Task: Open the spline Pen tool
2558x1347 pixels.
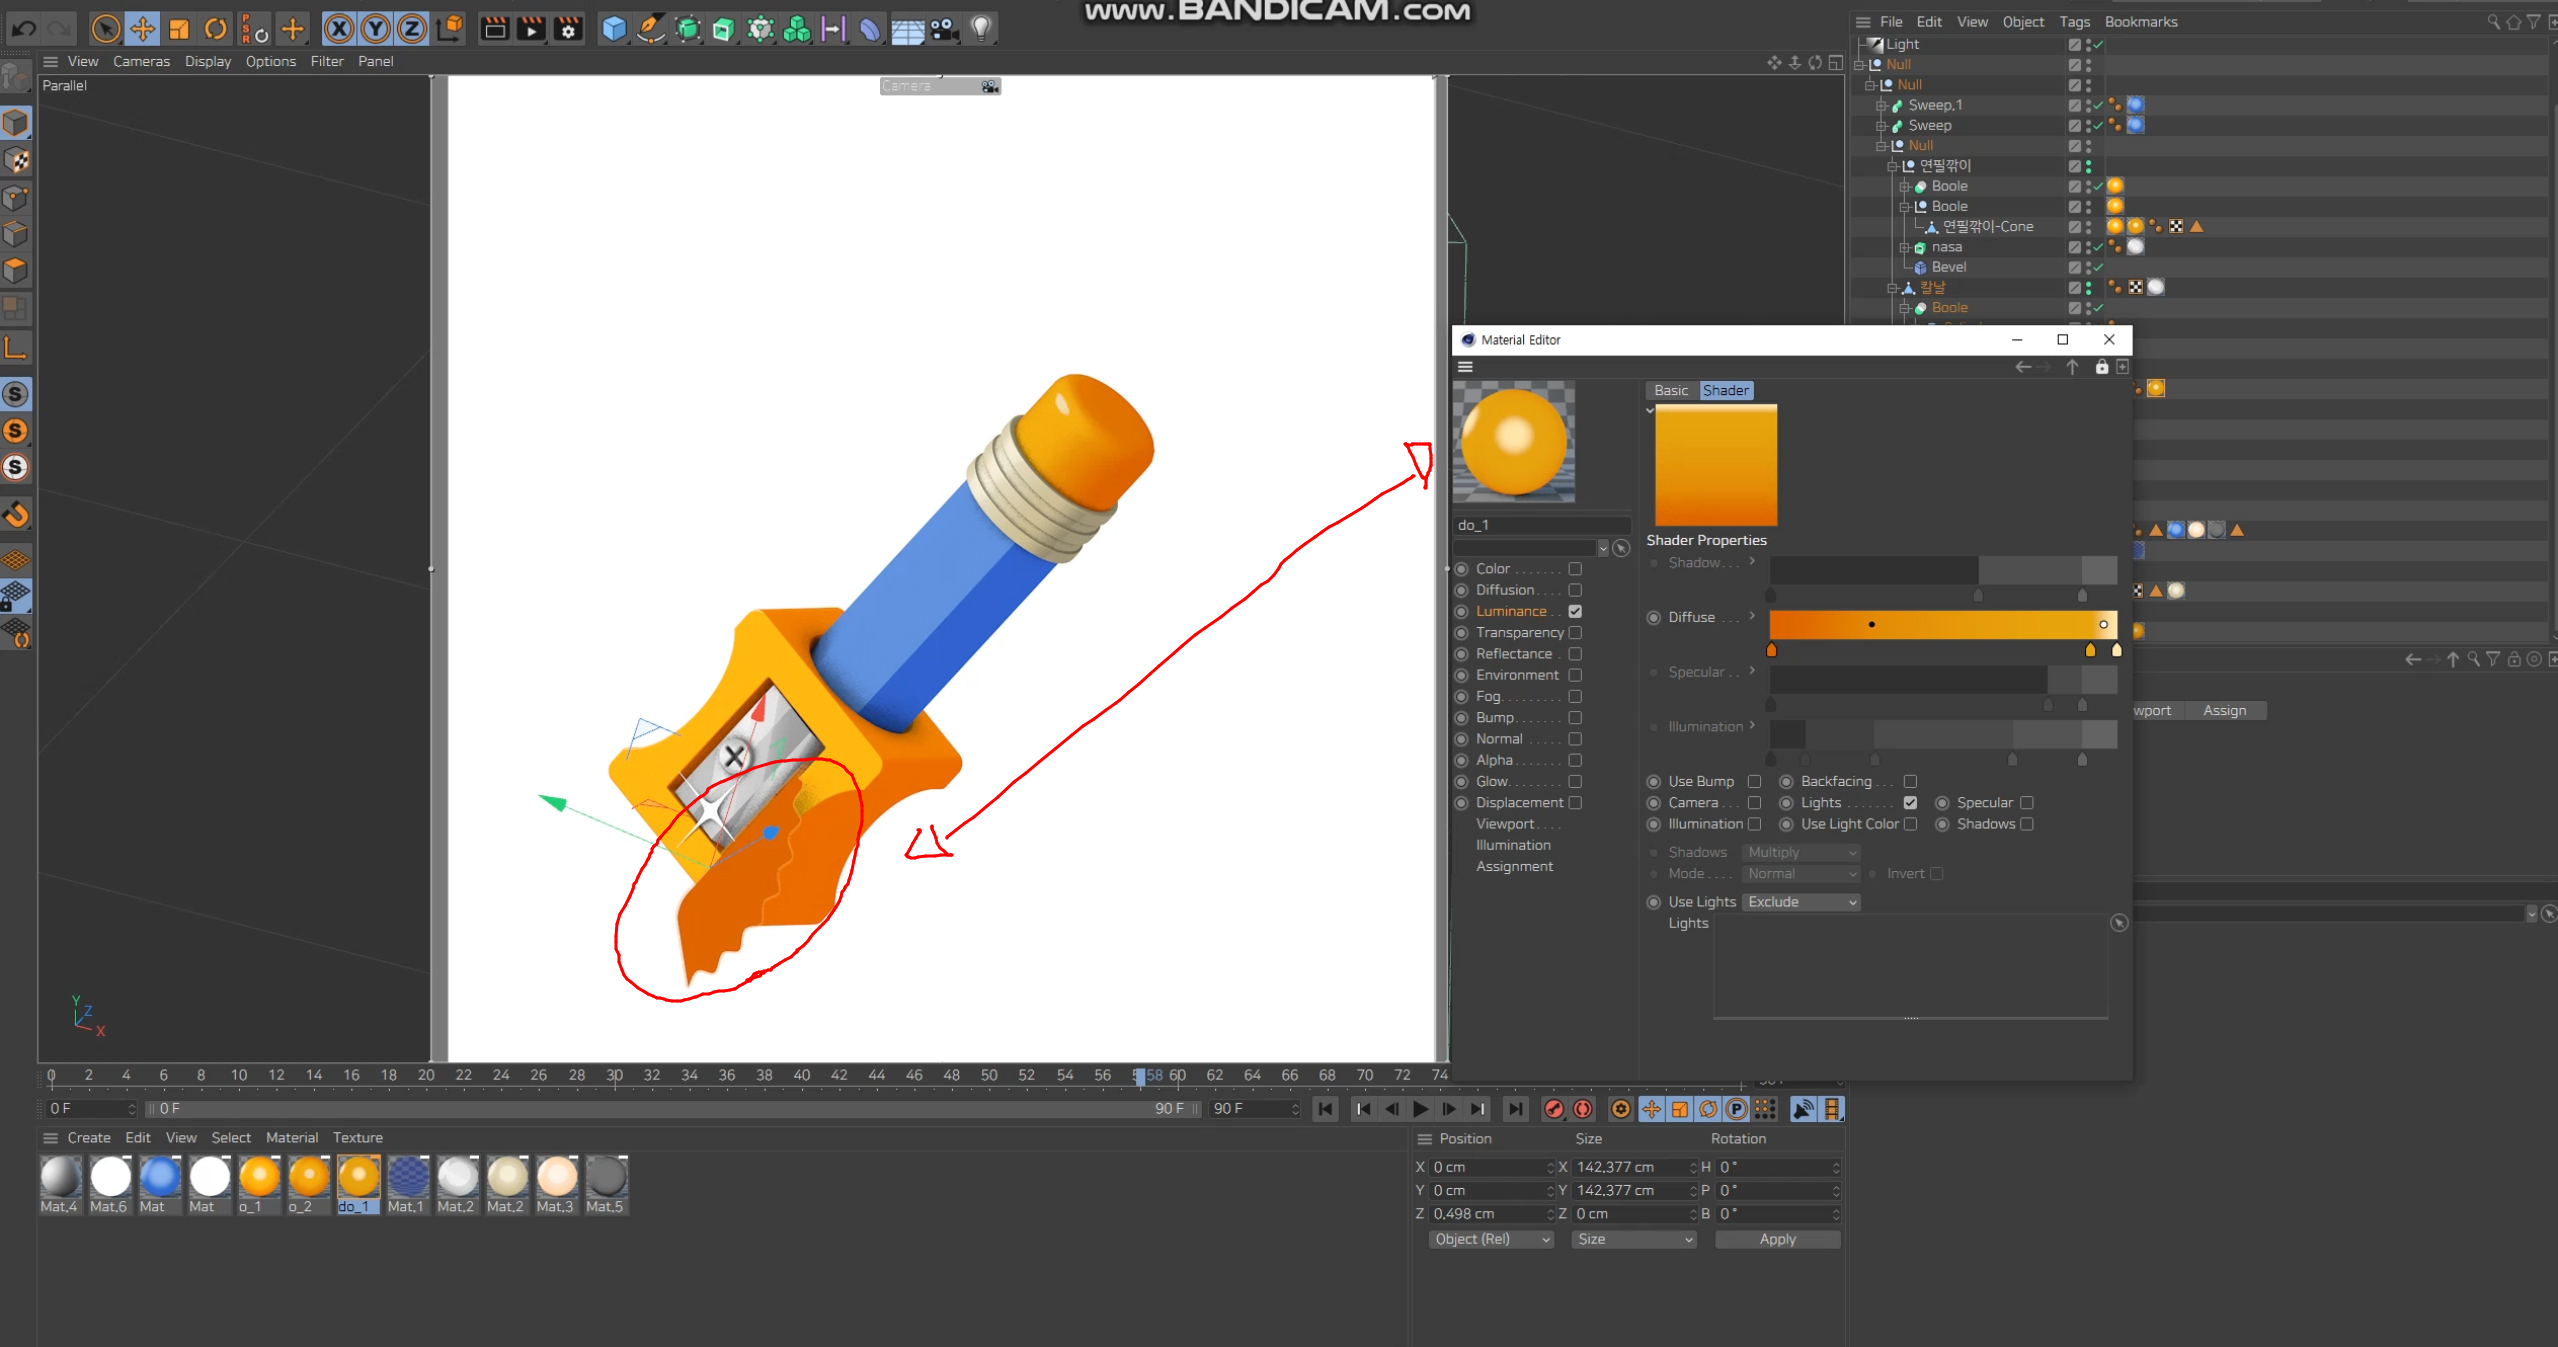Action: coord(651,29)
